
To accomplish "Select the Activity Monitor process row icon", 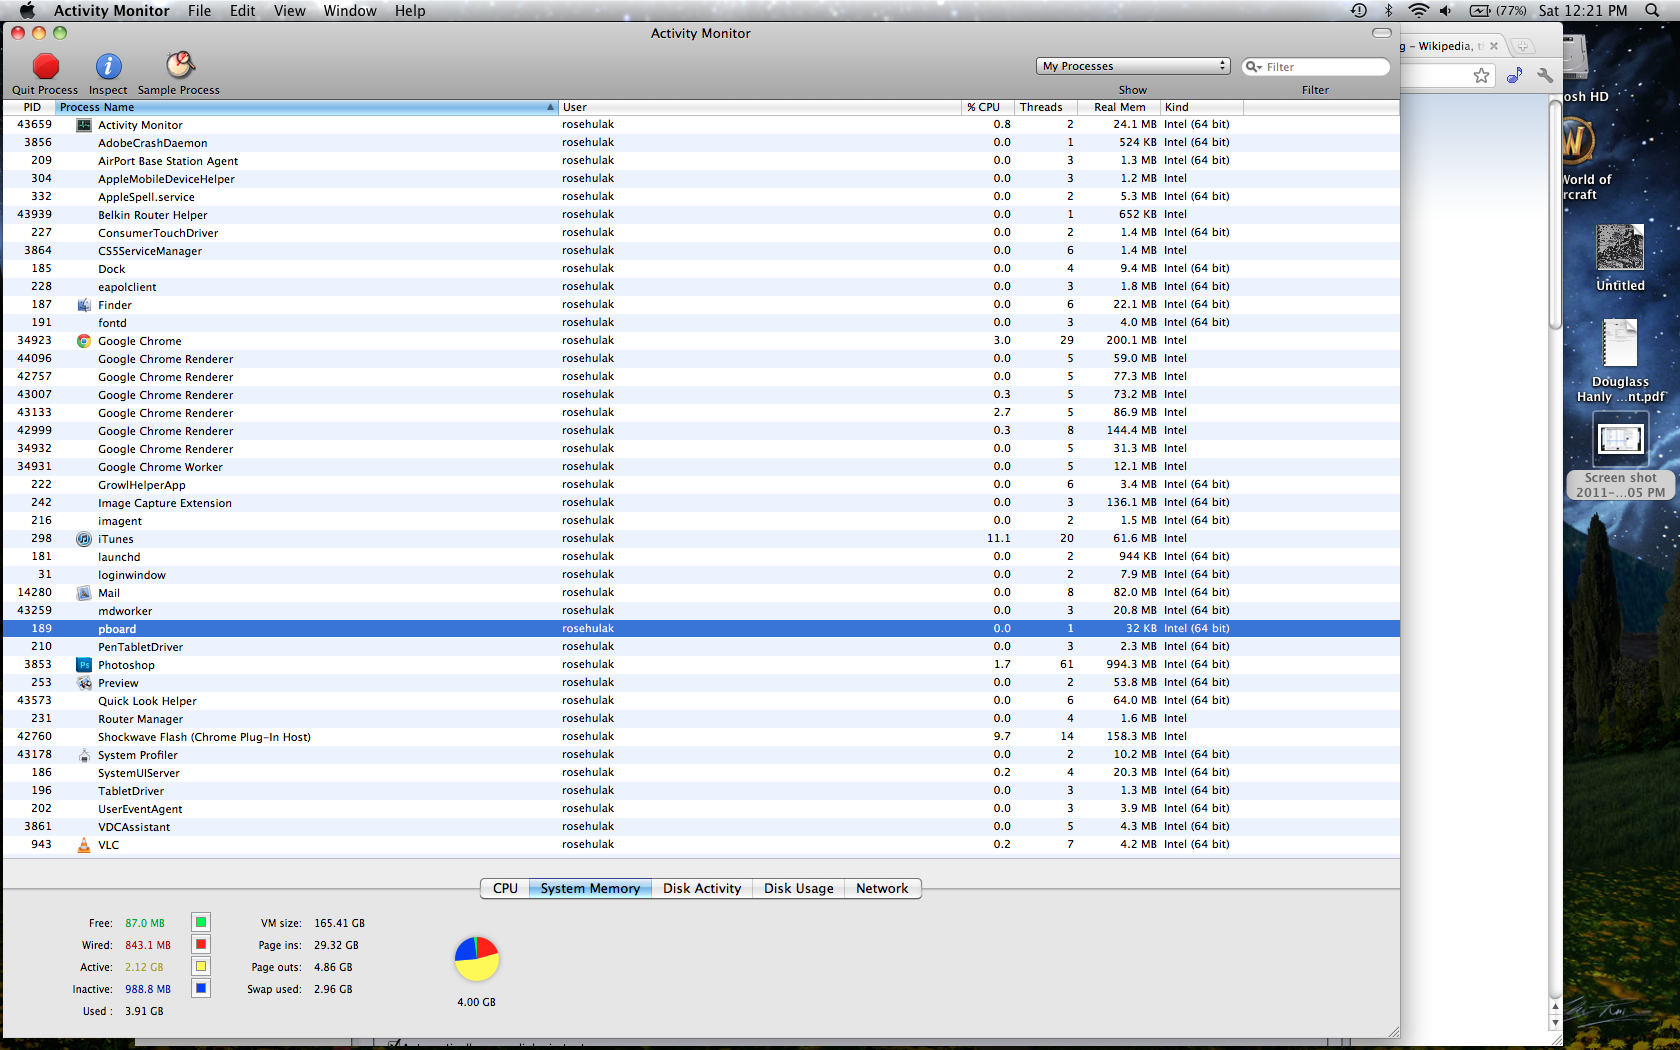I will 84,125.
